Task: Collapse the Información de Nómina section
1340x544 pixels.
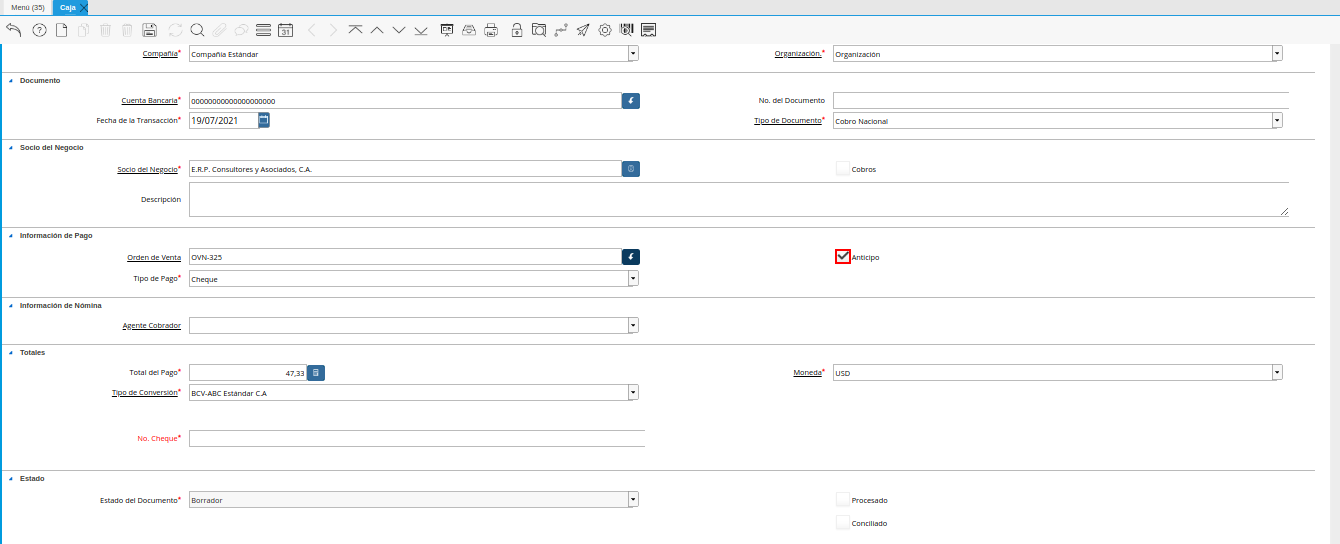Action: (11, 305)
